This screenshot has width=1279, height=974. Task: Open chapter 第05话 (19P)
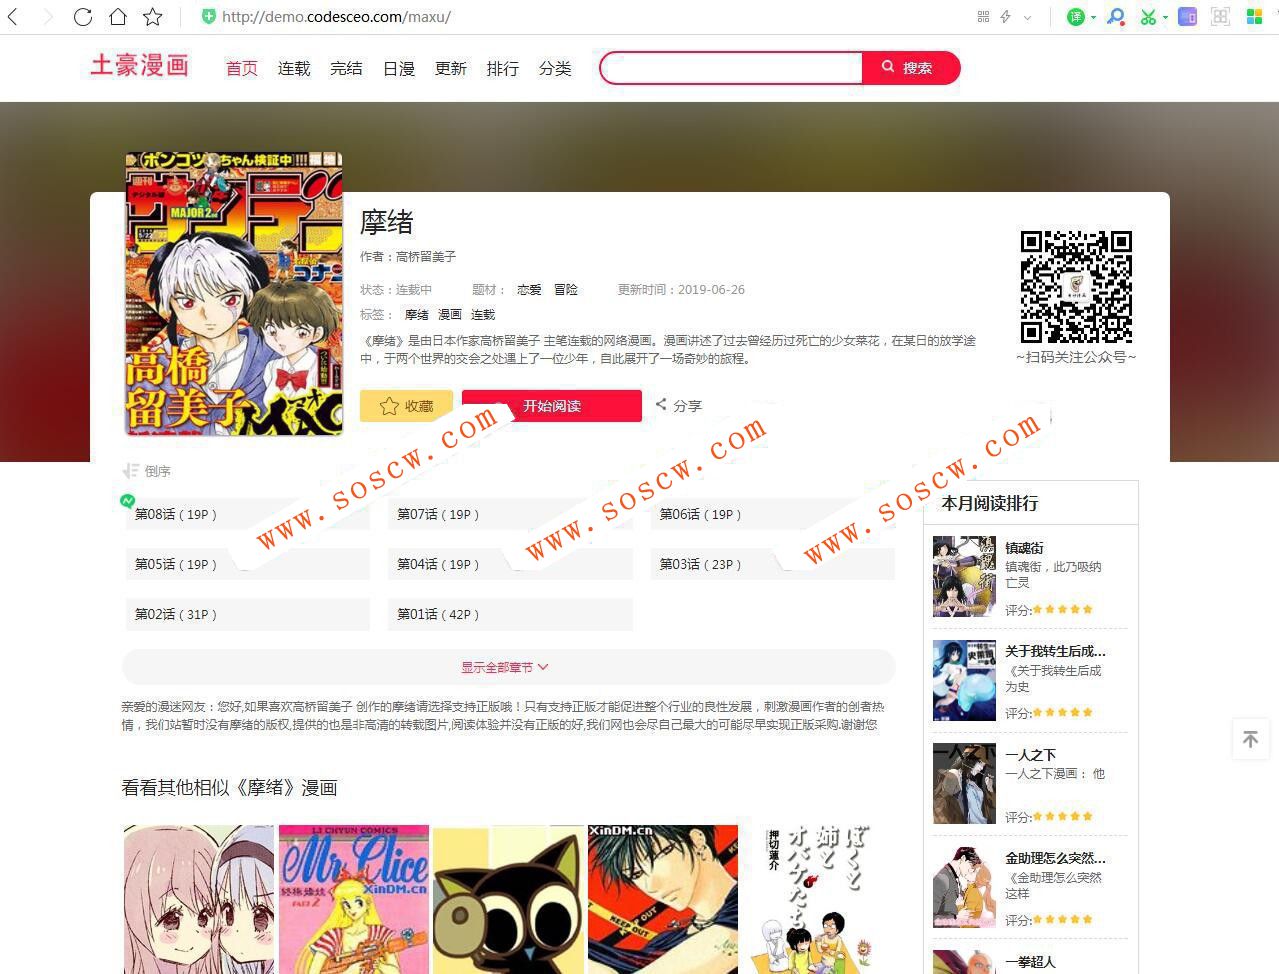tap(247, 564)
